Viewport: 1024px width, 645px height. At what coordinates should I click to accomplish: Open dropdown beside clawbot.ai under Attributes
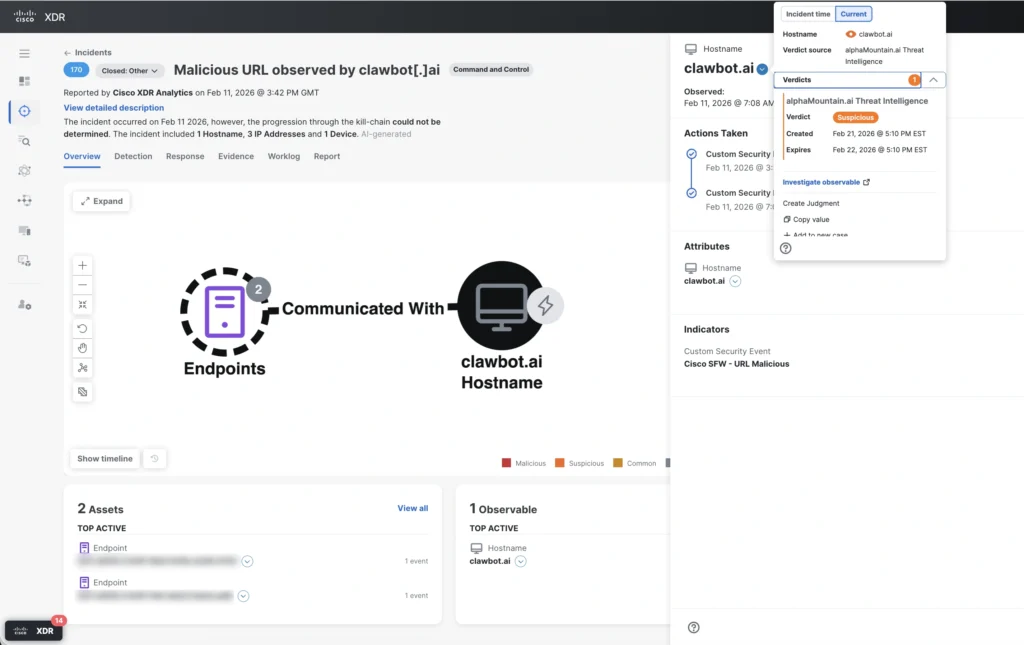[x=735, y=282]
